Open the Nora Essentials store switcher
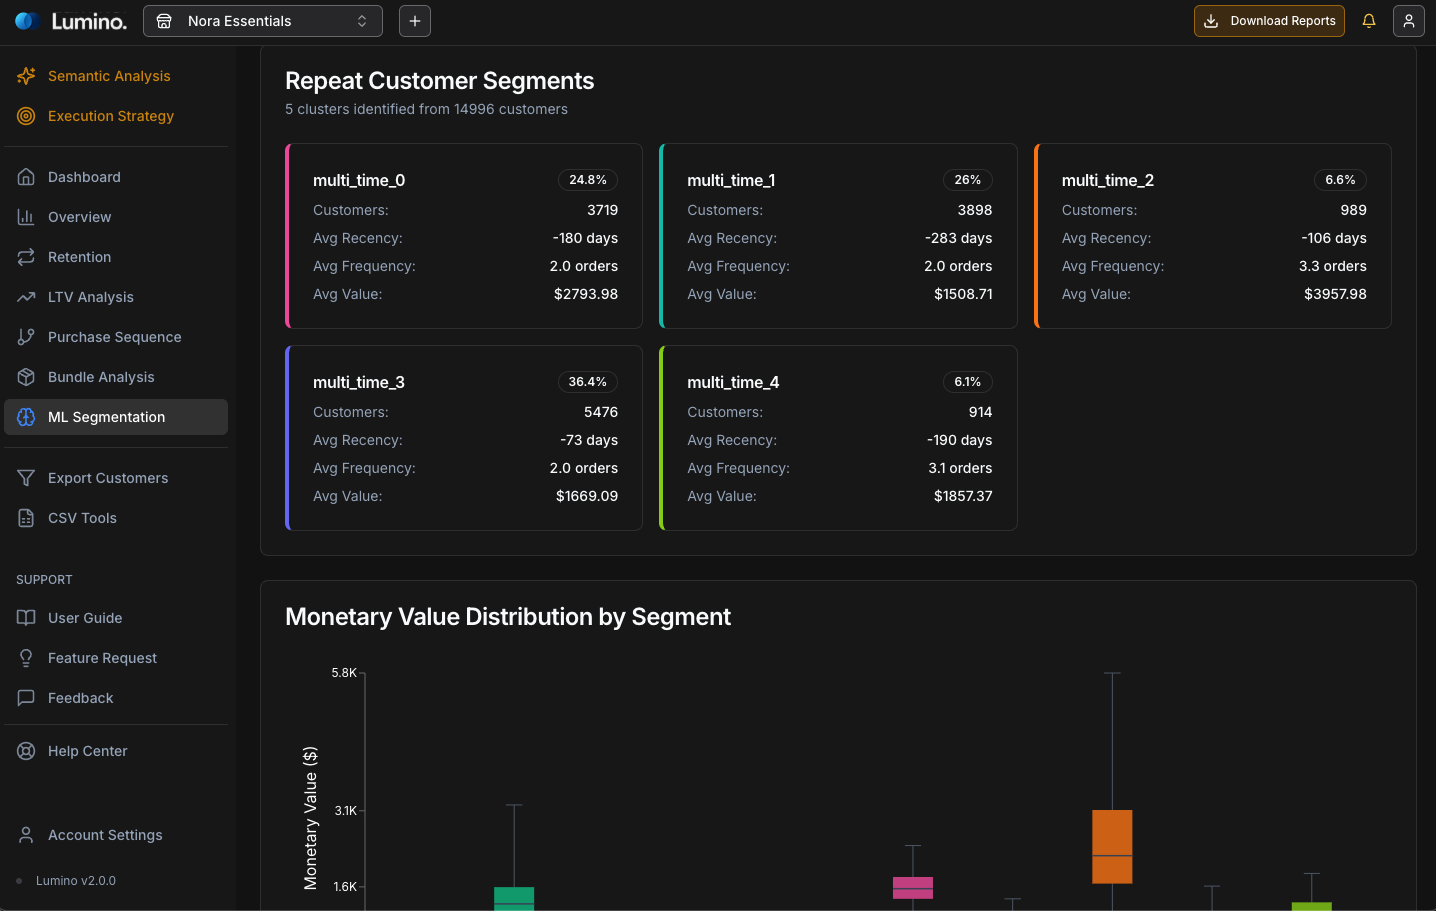This screenshot has width=1436, height=911. tap(262, 20)
